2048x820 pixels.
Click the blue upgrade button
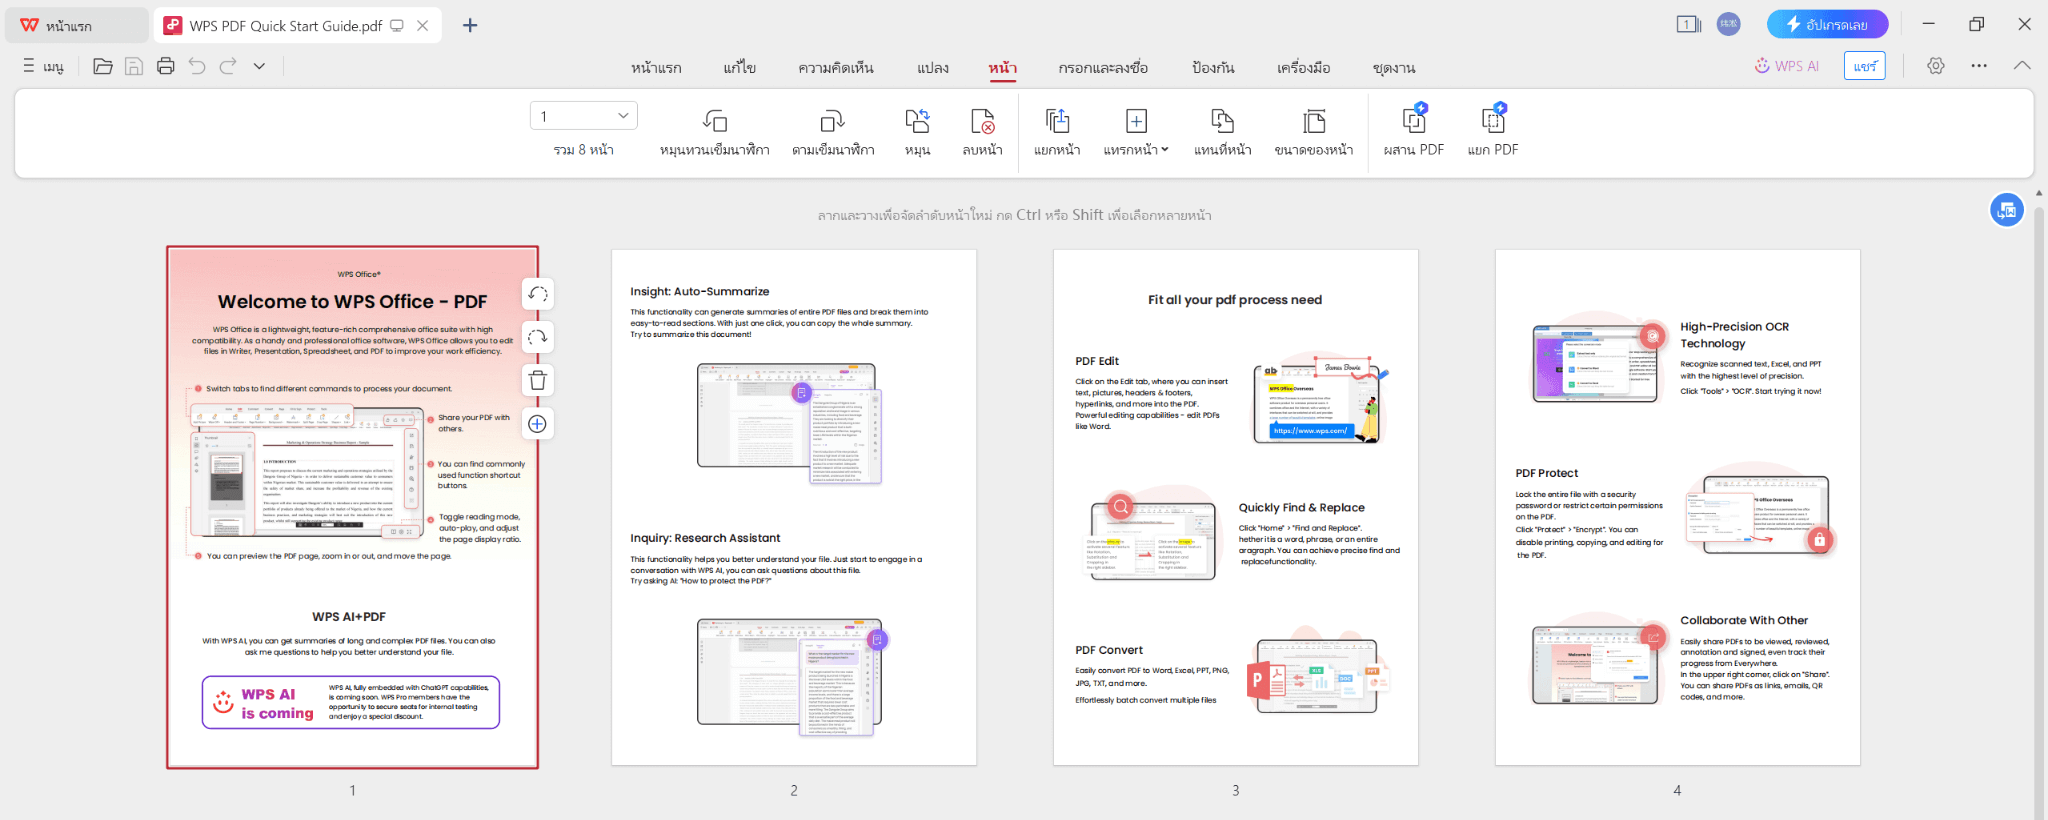(x=1826, y=24)
